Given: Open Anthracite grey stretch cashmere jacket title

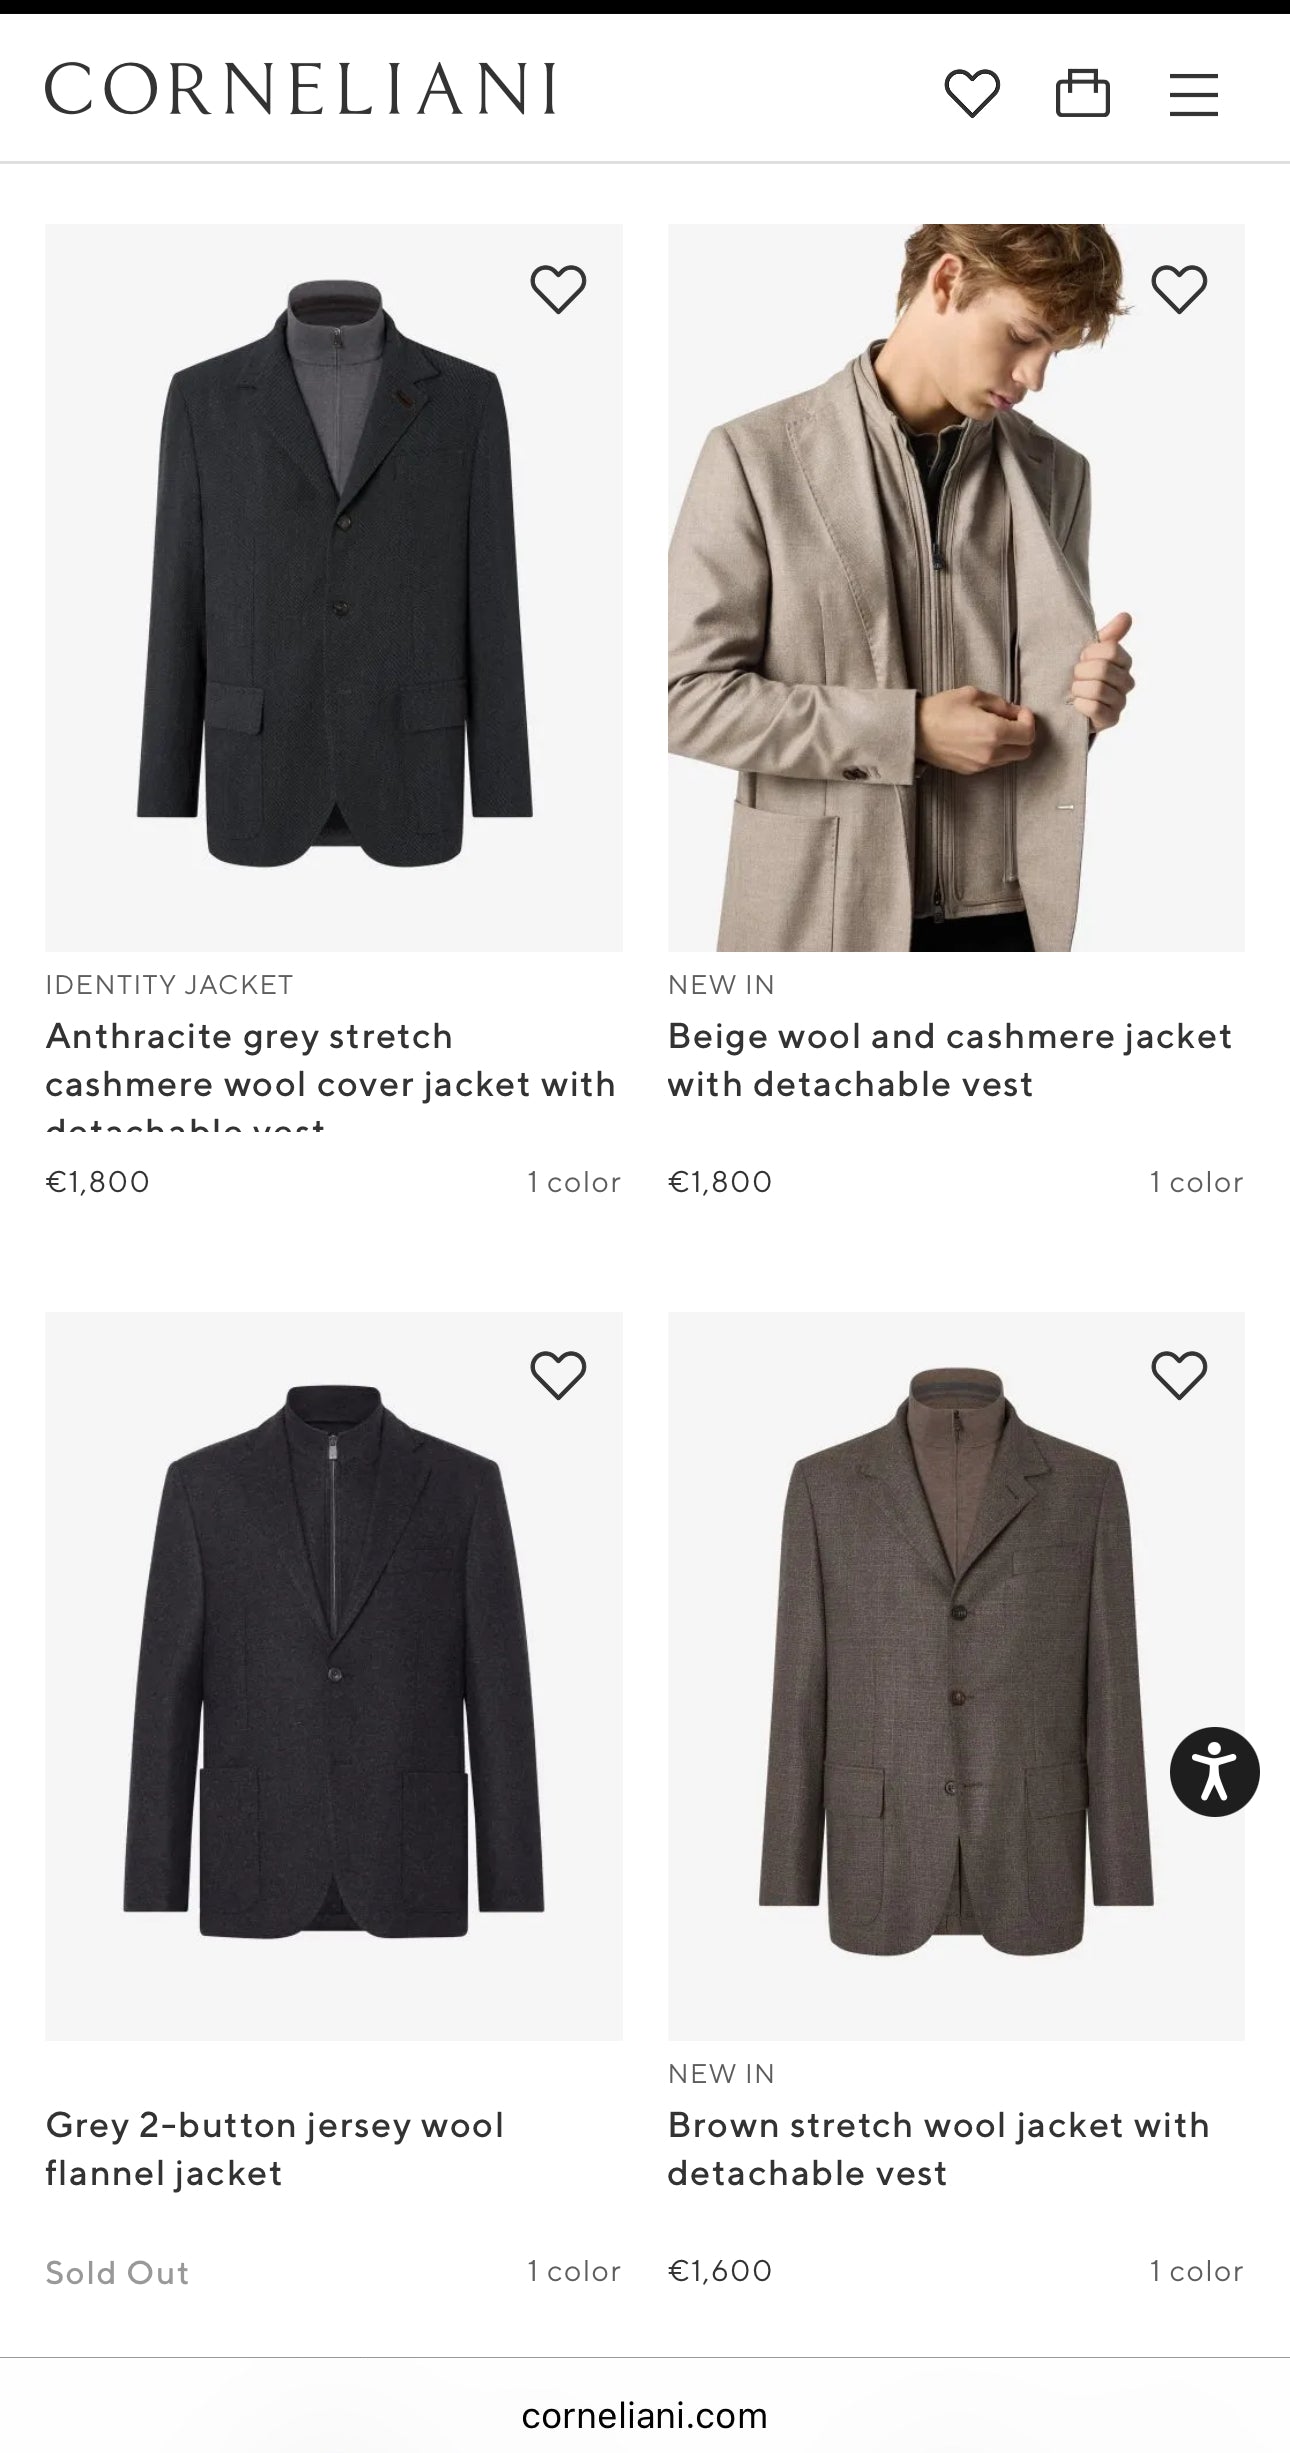Looking at the screenshot, I should coord(330,1061).
